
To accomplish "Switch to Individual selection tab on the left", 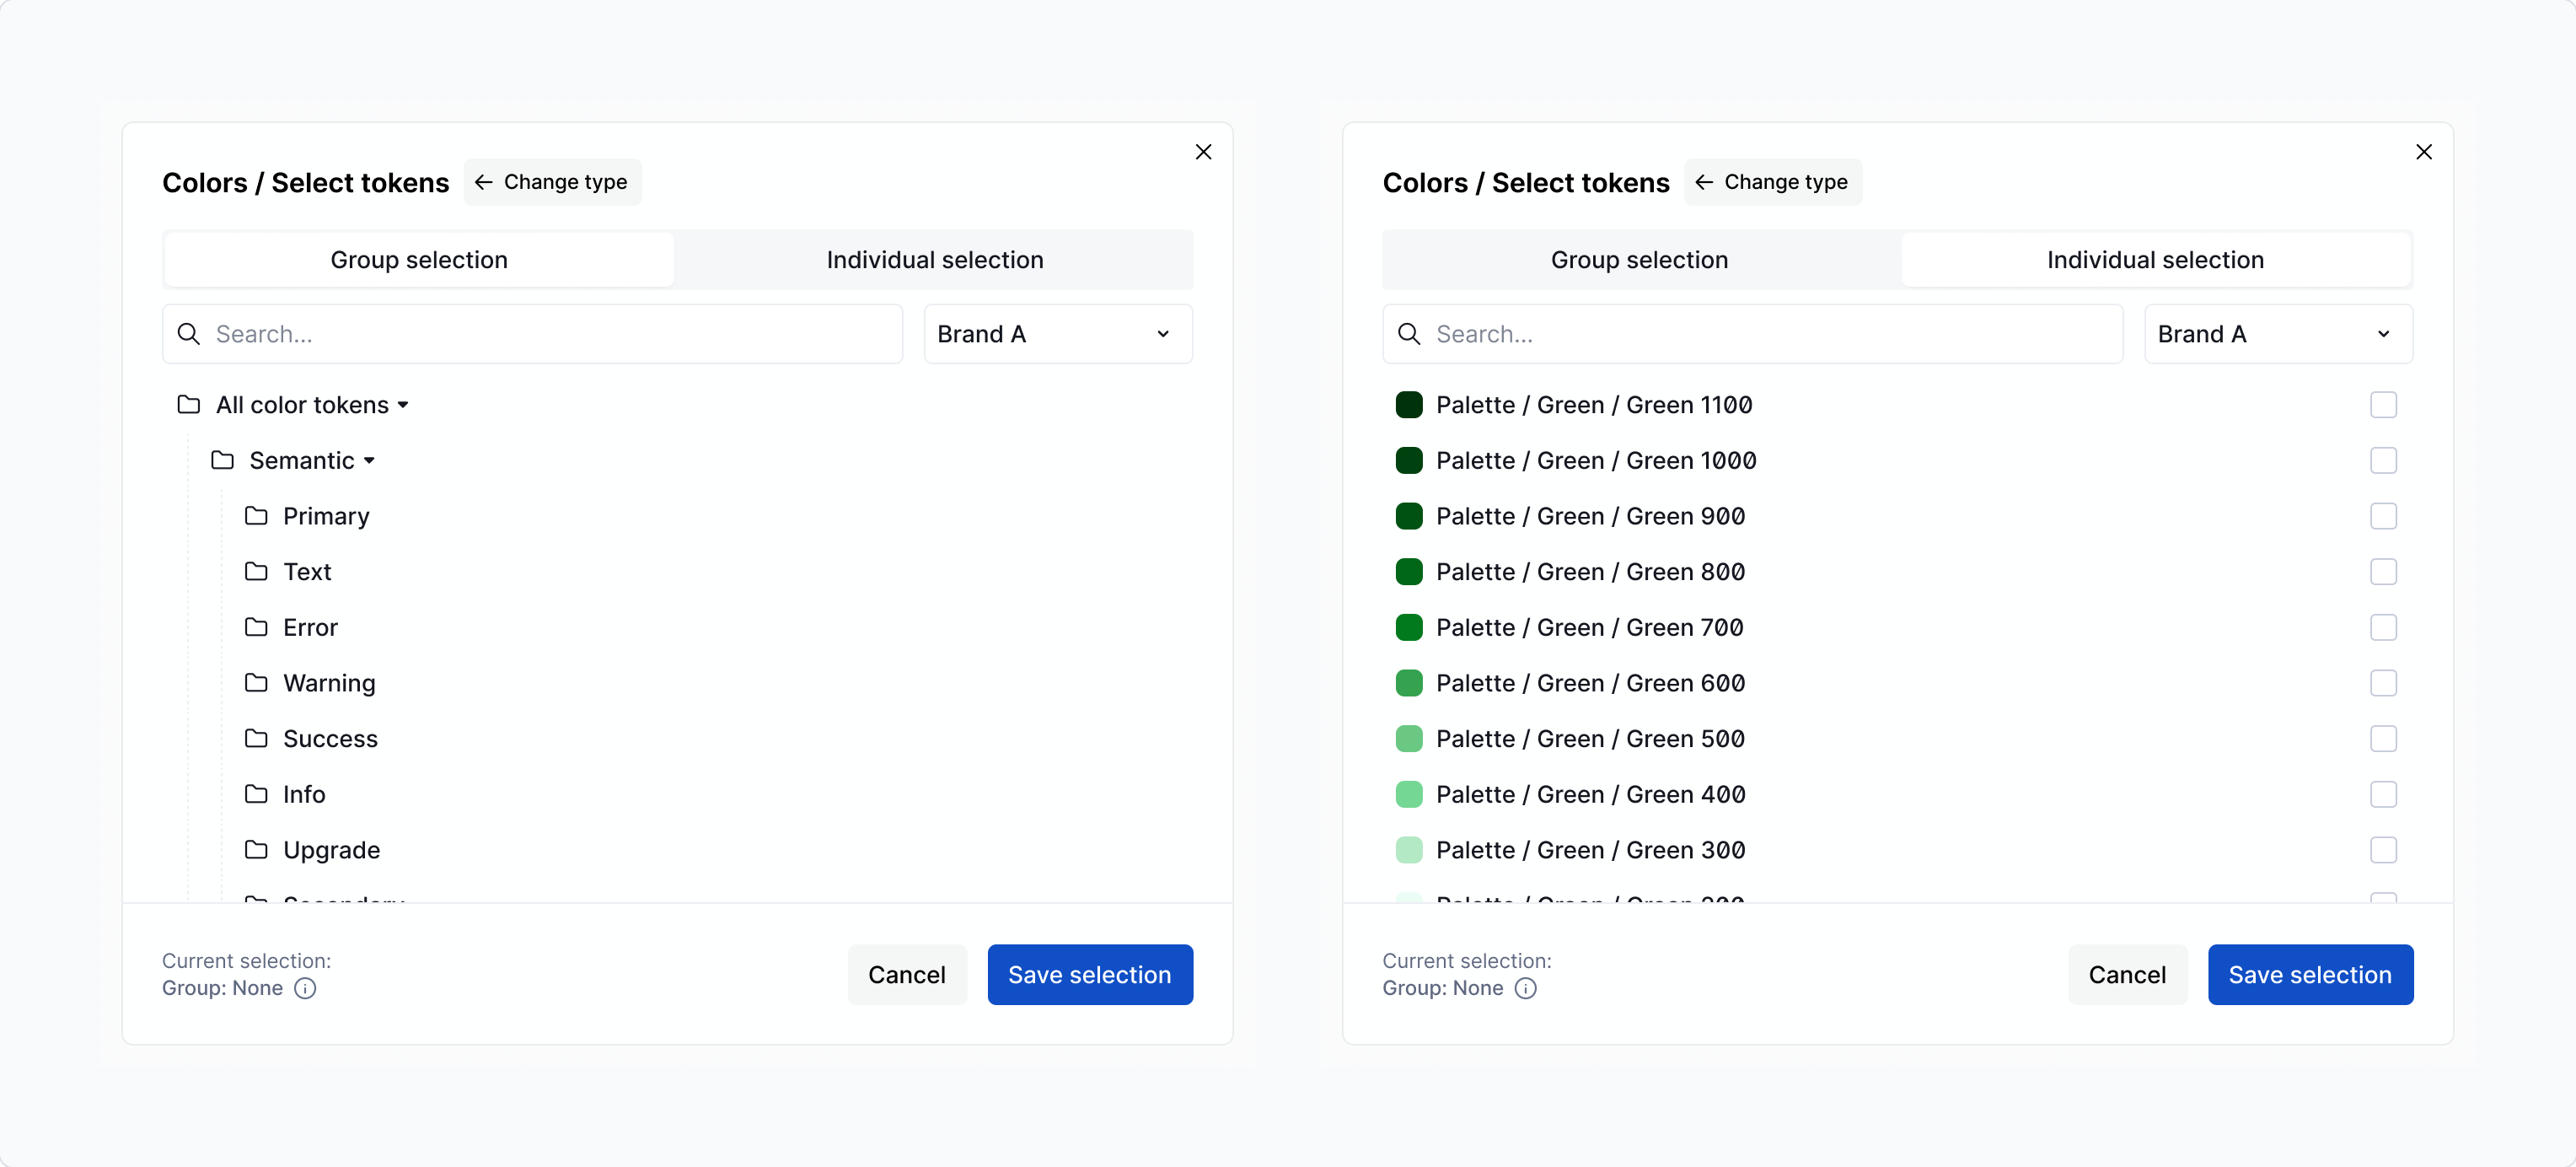I will tap(934, 259).
